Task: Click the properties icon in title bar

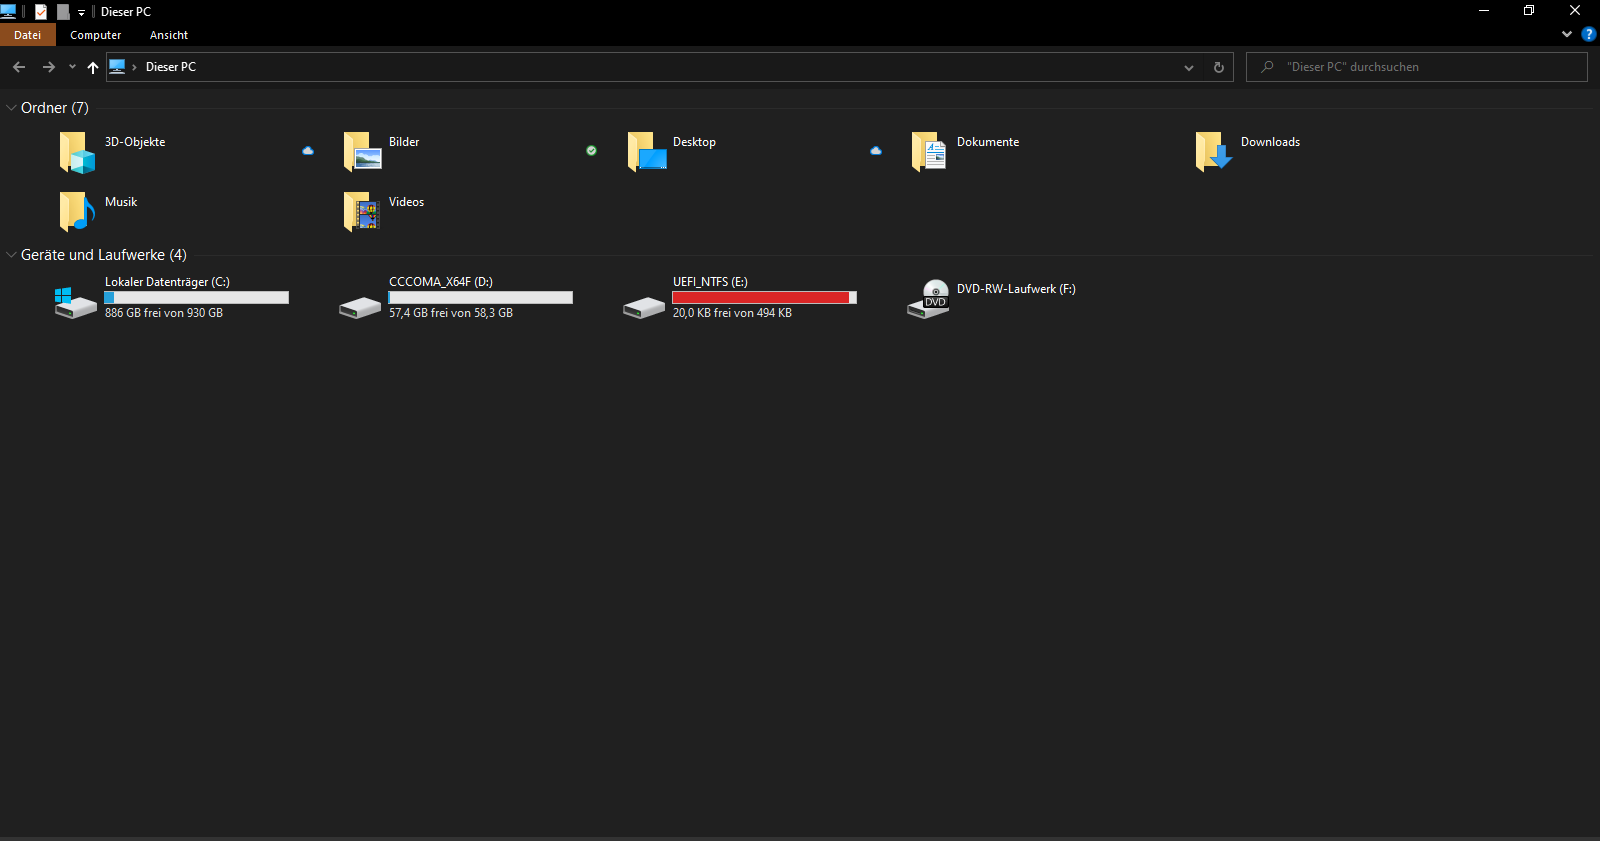Action: 41,12
